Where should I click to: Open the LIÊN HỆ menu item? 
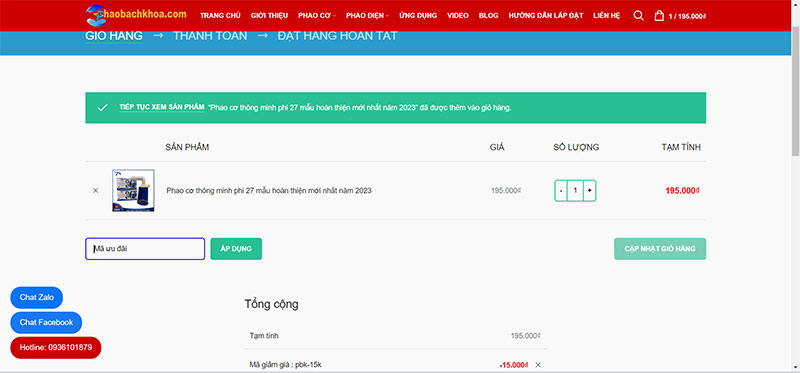tap(607, 15)
